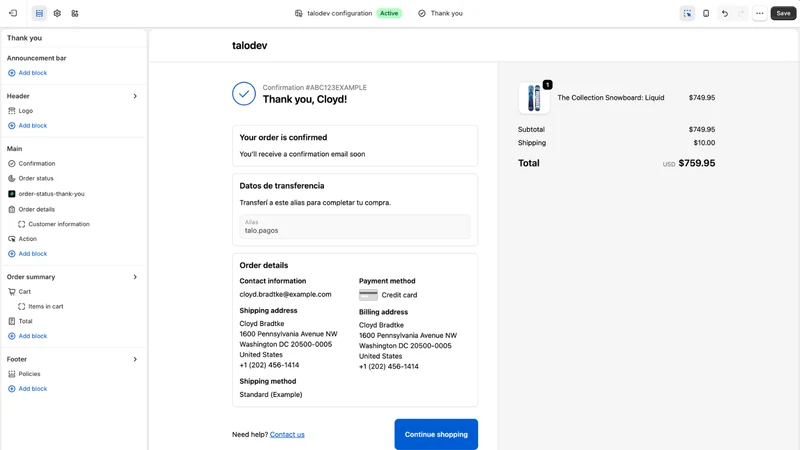Image resolution: width=800 pixels, height=450 pixels.
Task: Click the Logo block icon
Action: 12,111
